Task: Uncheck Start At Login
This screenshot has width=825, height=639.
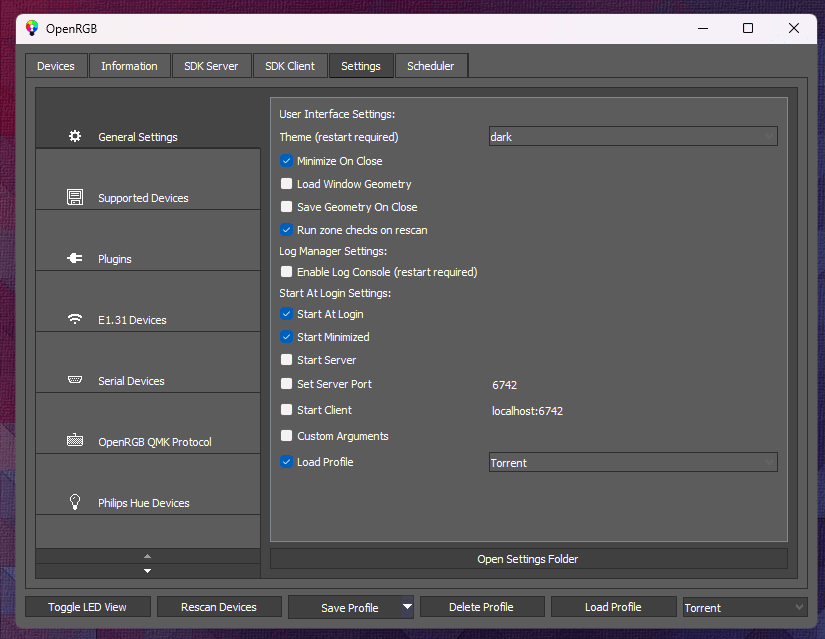Action: coord(286,314)
